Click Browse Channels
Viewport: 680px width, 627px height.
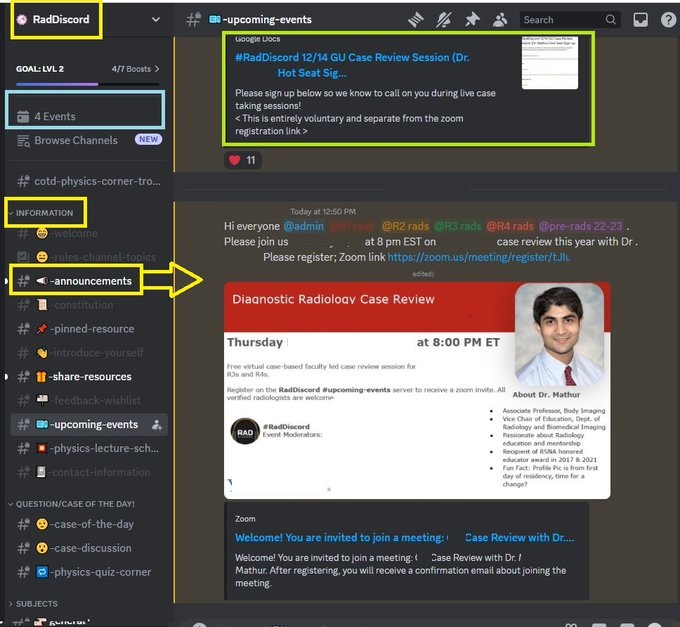pos(89,140)
